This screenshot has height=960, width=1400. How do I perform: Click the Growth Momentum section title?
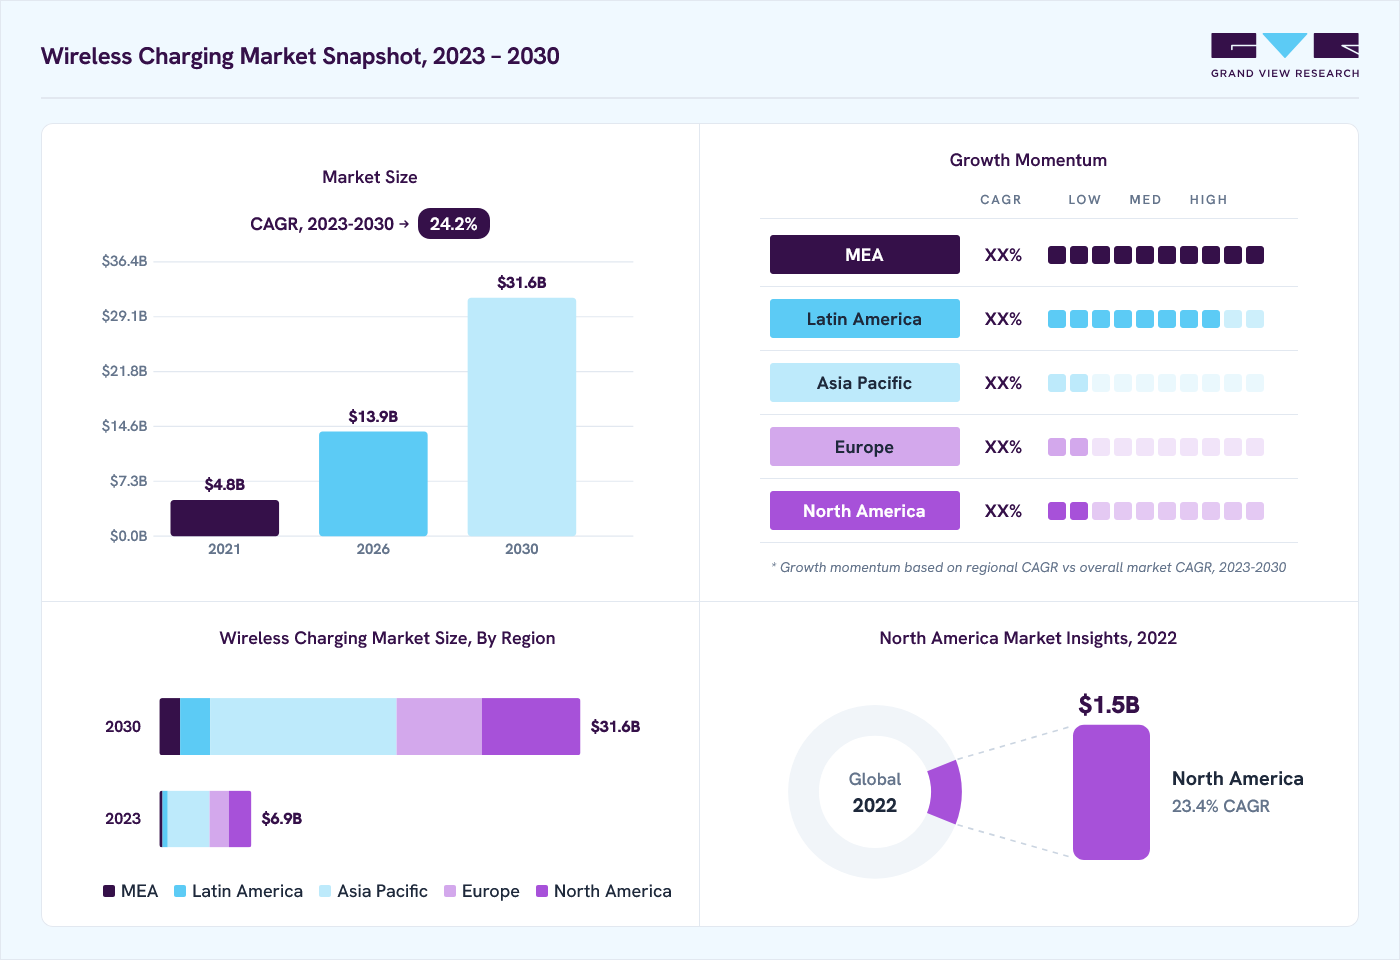(1028, 160)
